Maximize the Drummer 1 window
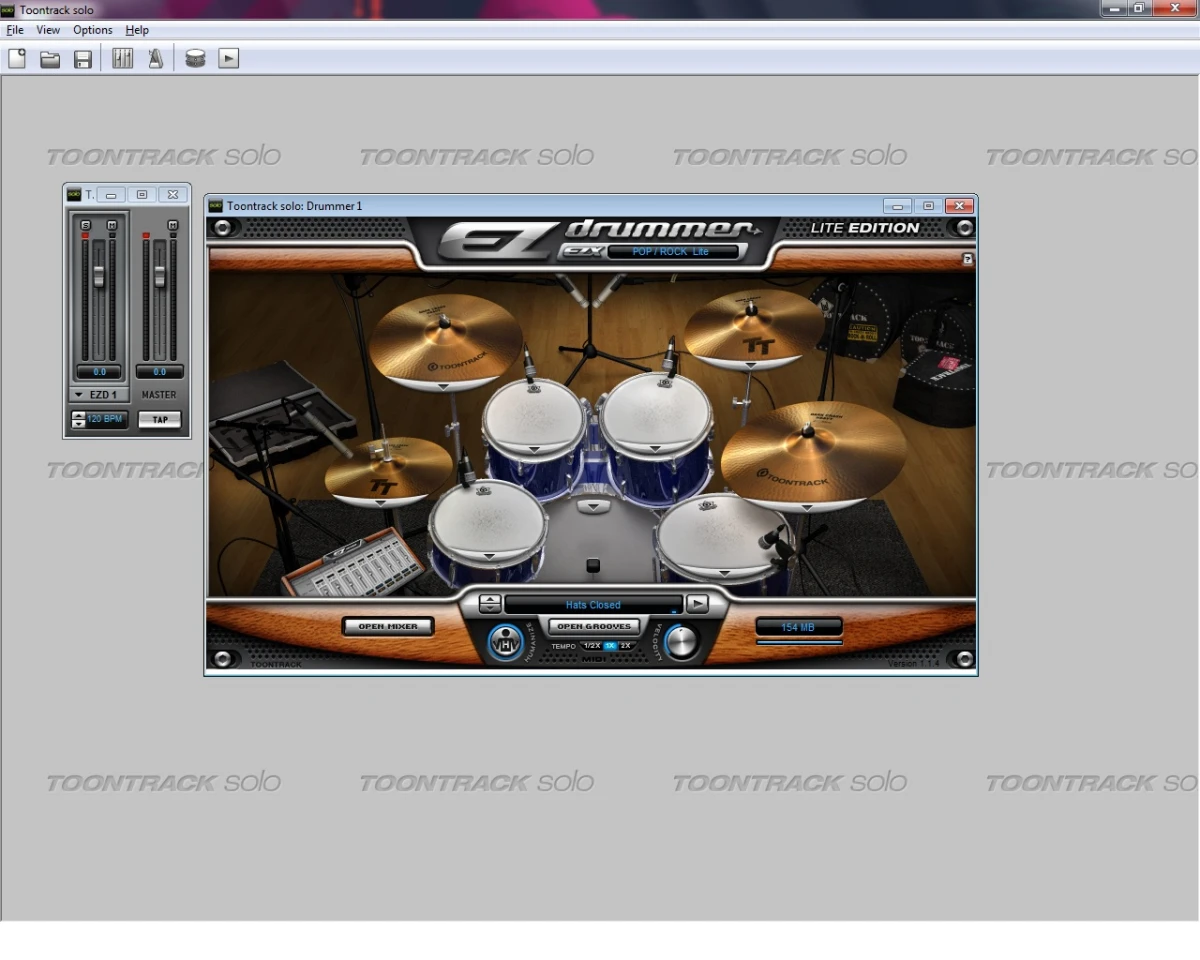This screenshot has height=960, width=1200. click(928, 206)
